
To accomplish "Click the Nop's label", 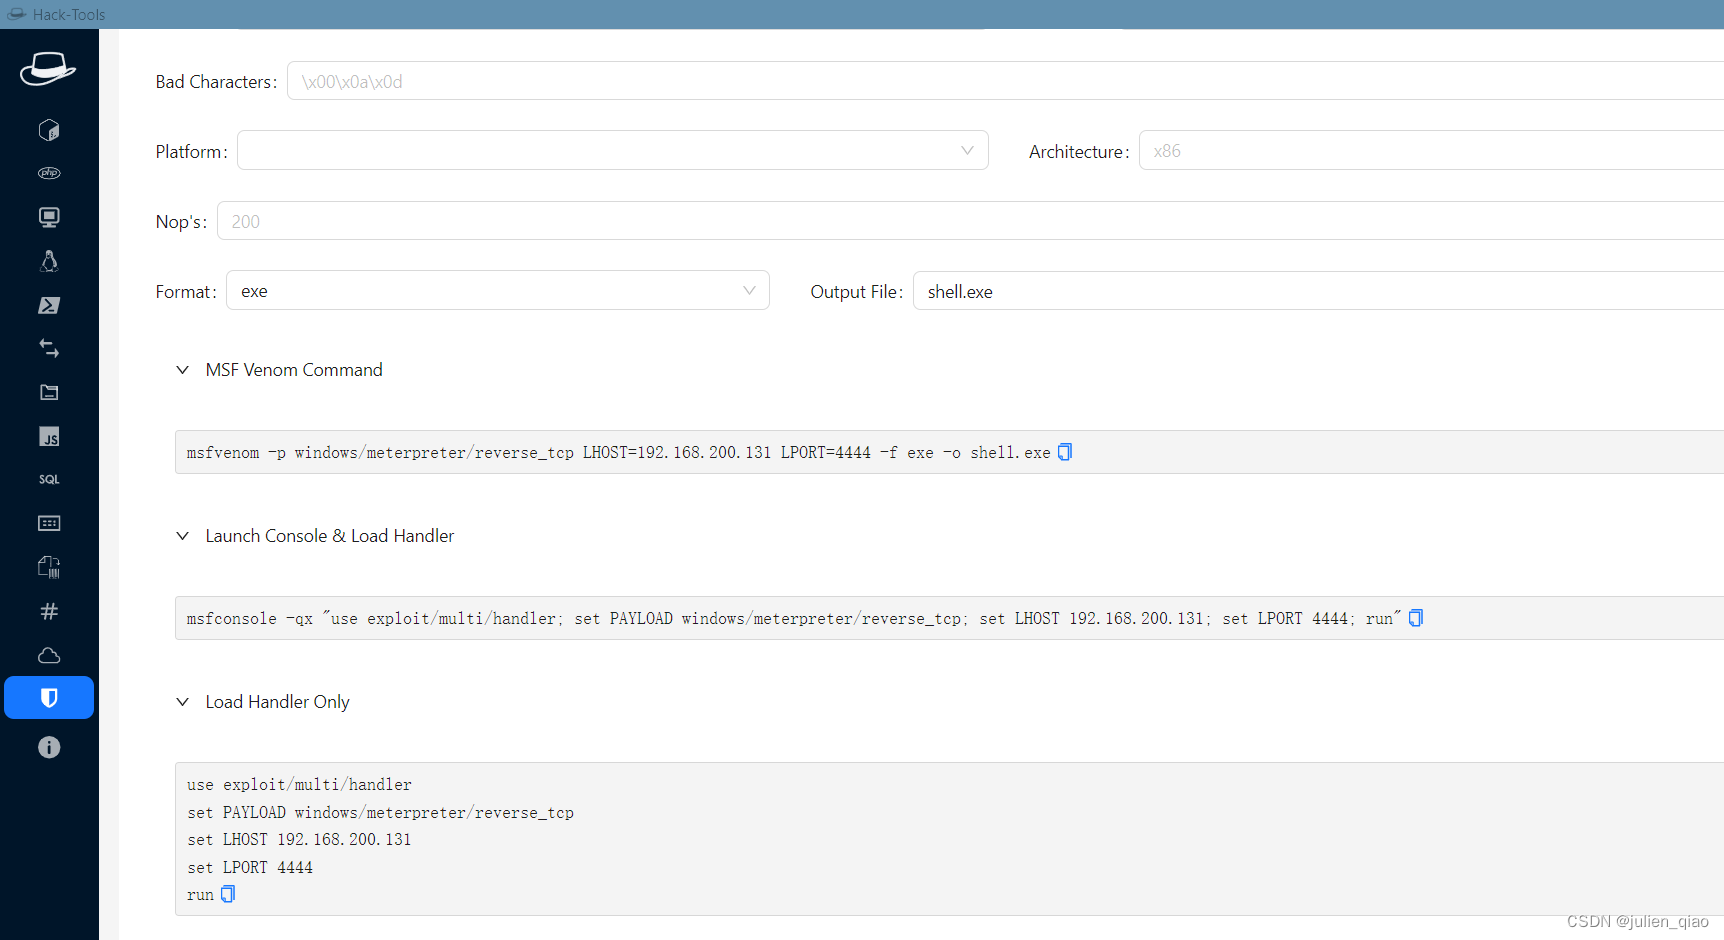I will pos(181,222).
